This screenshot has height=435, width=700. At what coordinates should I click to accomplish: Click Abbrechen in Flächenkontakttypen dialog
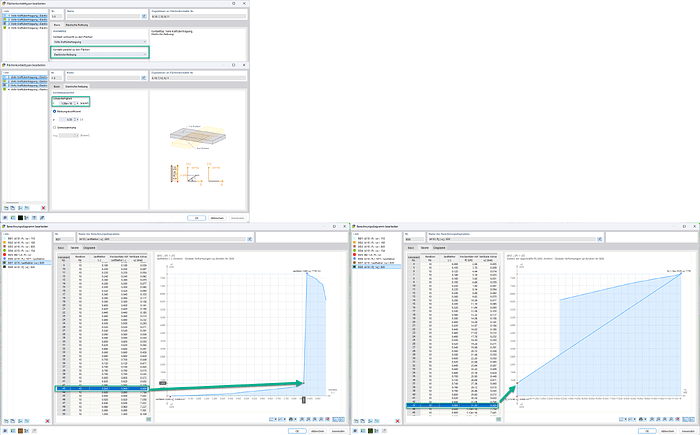pyautogui.click(x=217, y=218)
